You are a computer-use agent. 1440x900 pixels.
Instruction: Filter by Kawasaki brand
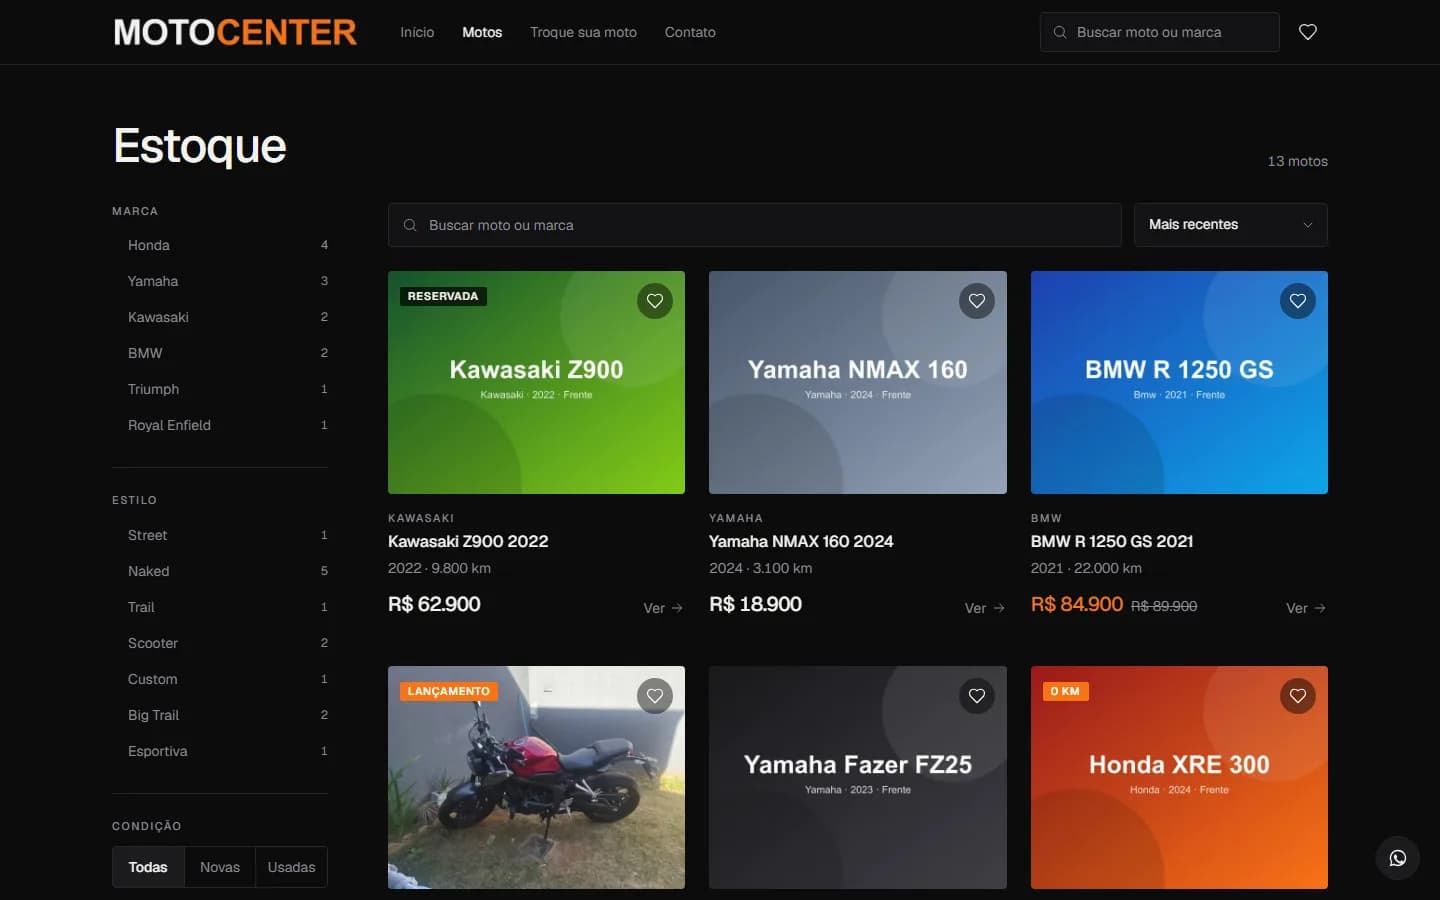220,317
